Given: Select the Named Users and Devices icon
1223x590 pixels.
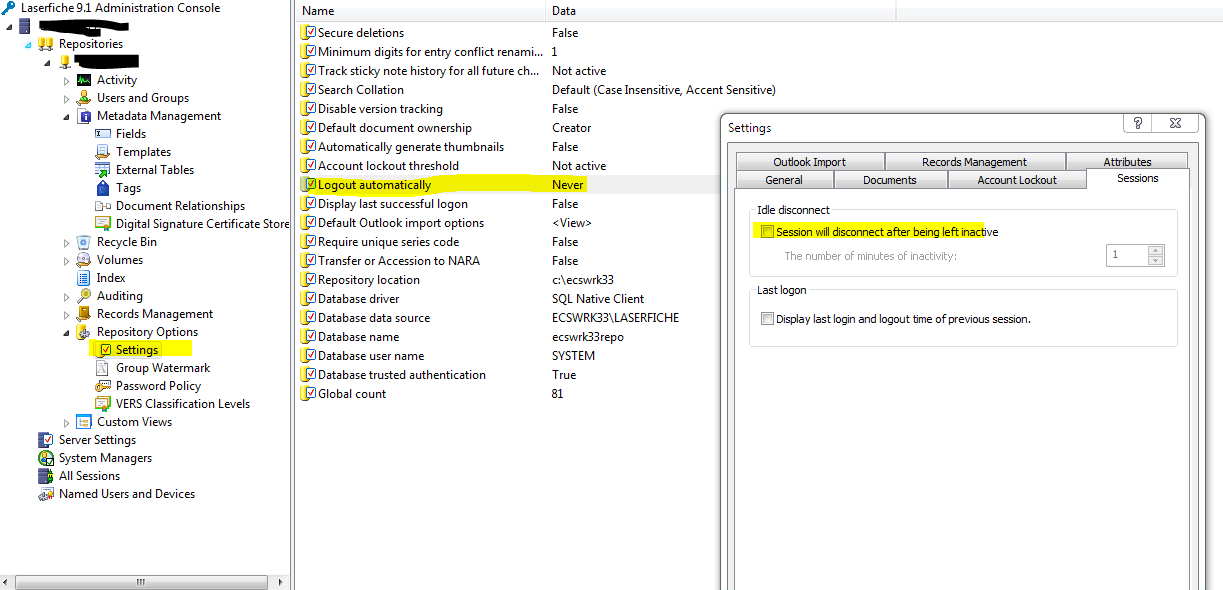Looking at the screenshot, I should point(46,494).
